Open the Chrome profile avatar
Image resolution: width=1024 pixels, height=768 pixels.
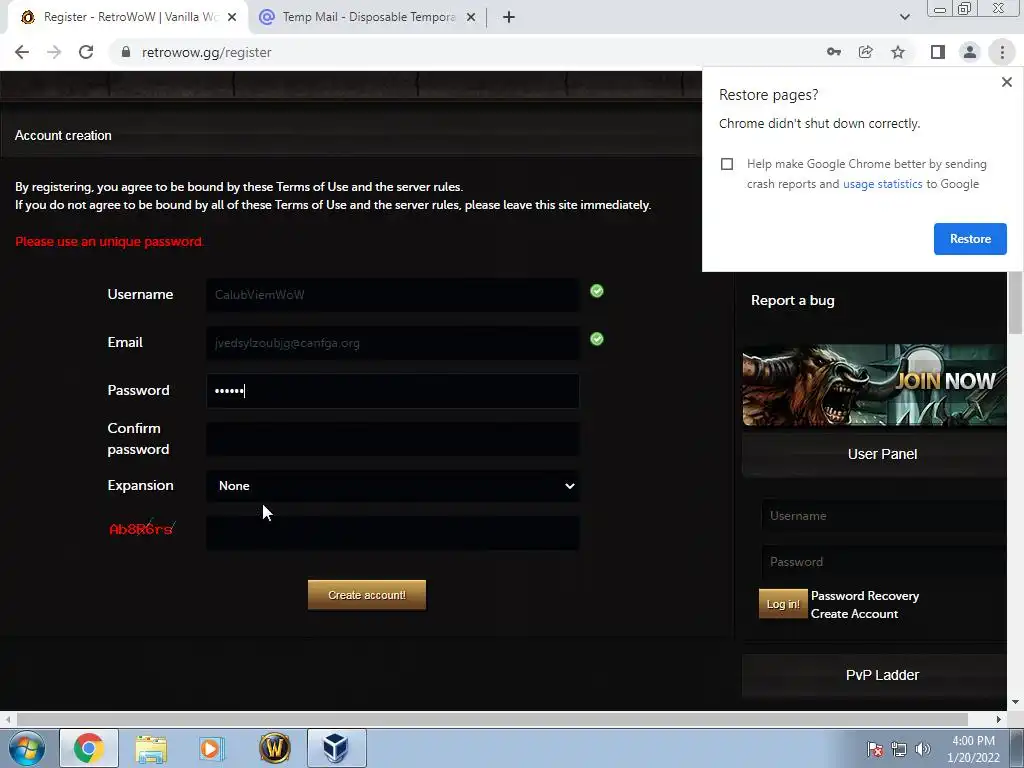click(970, 52)
